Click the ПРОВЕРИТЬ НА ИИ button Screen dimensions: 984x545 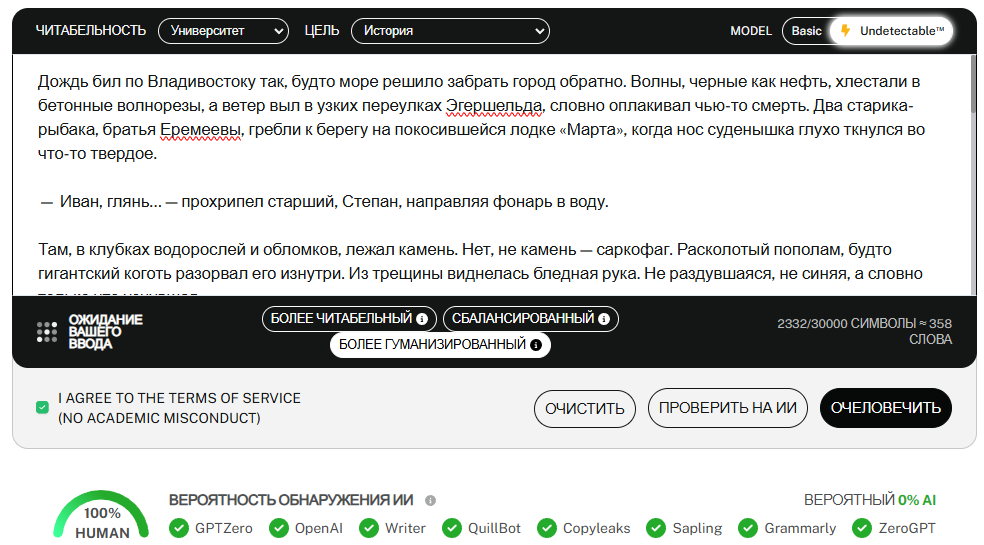727,408
